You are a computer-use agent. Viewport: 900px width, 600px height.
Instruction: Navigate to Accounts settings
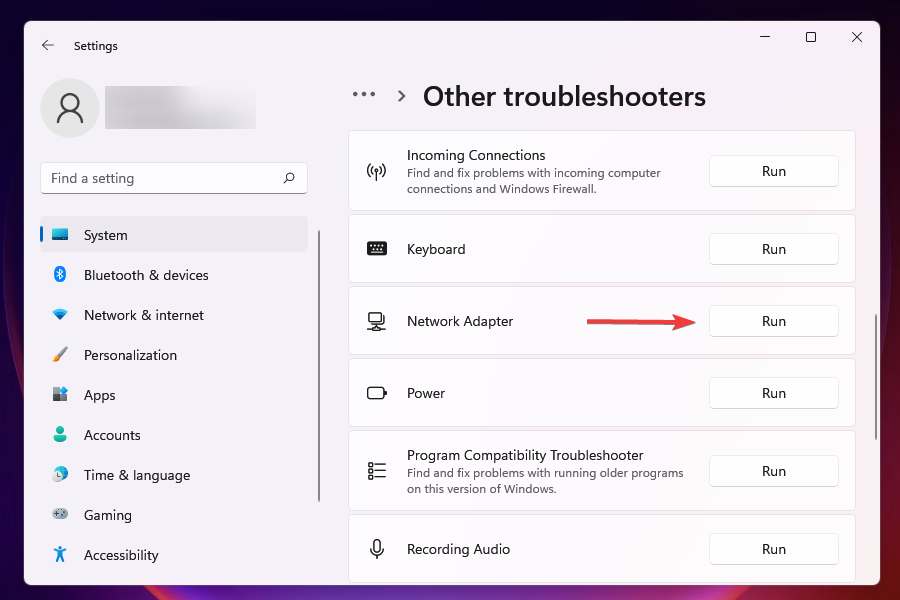174,435
